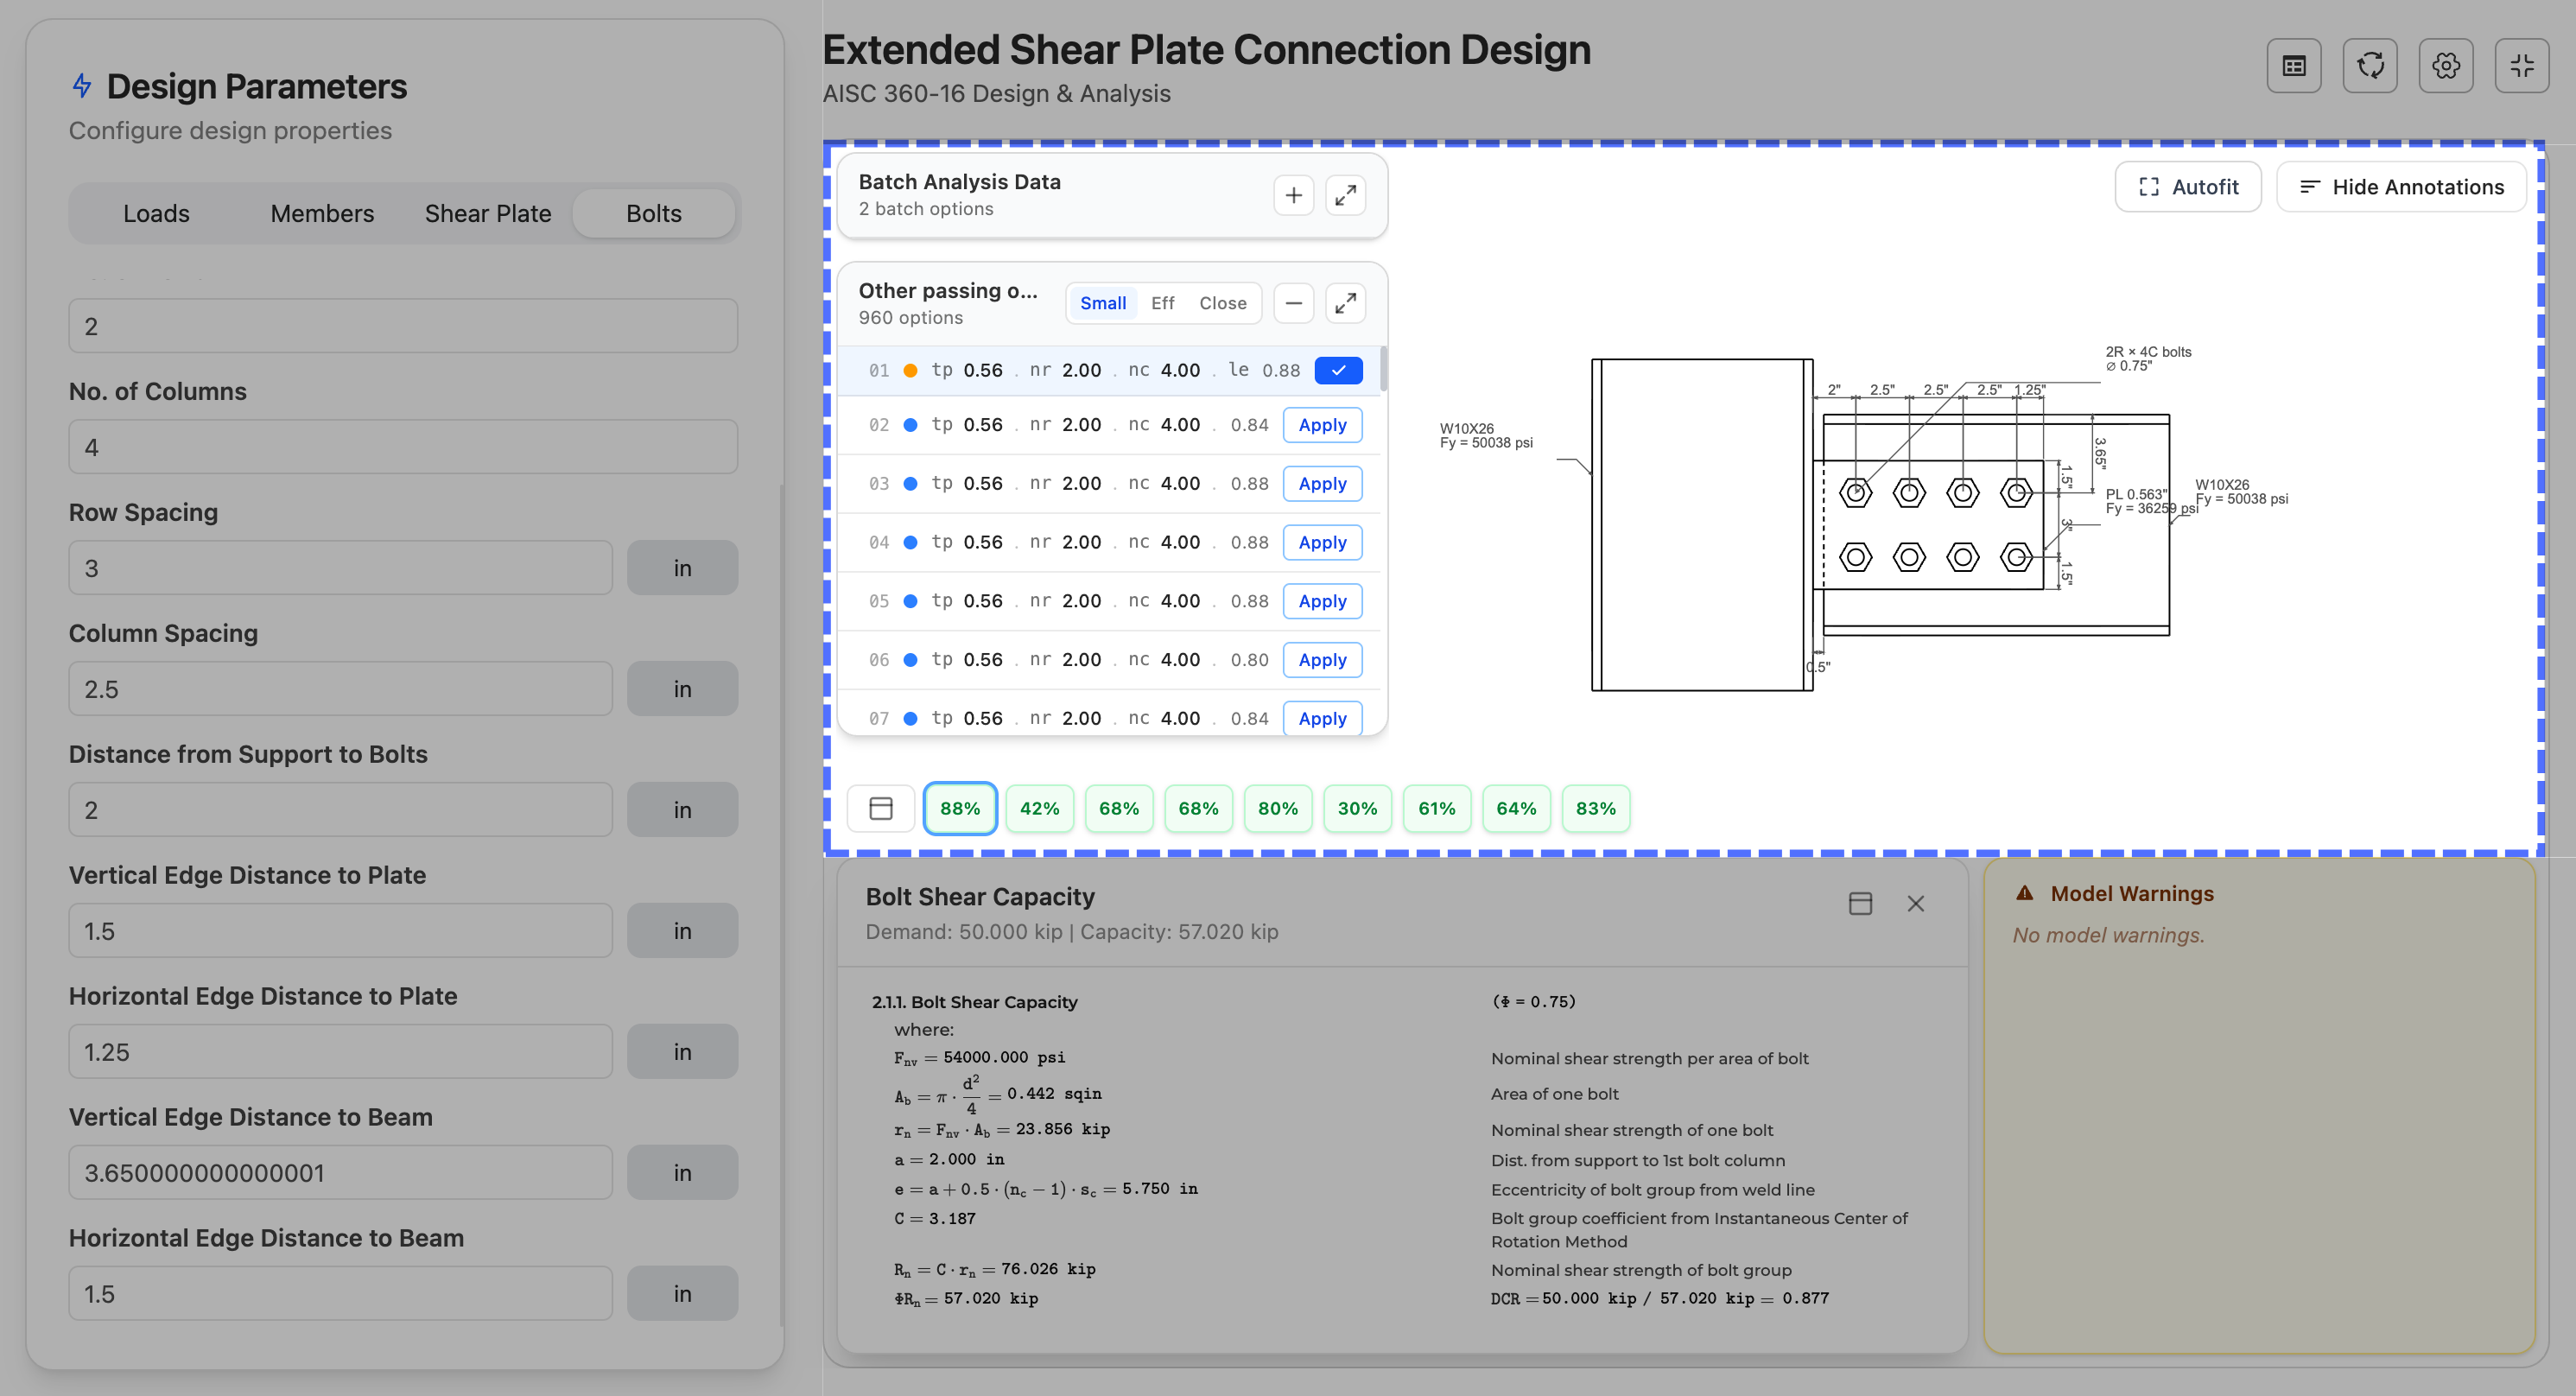Click the Row Spacing input field
This screenshot has width=2576, height=1396.
(x=340, y=568)
